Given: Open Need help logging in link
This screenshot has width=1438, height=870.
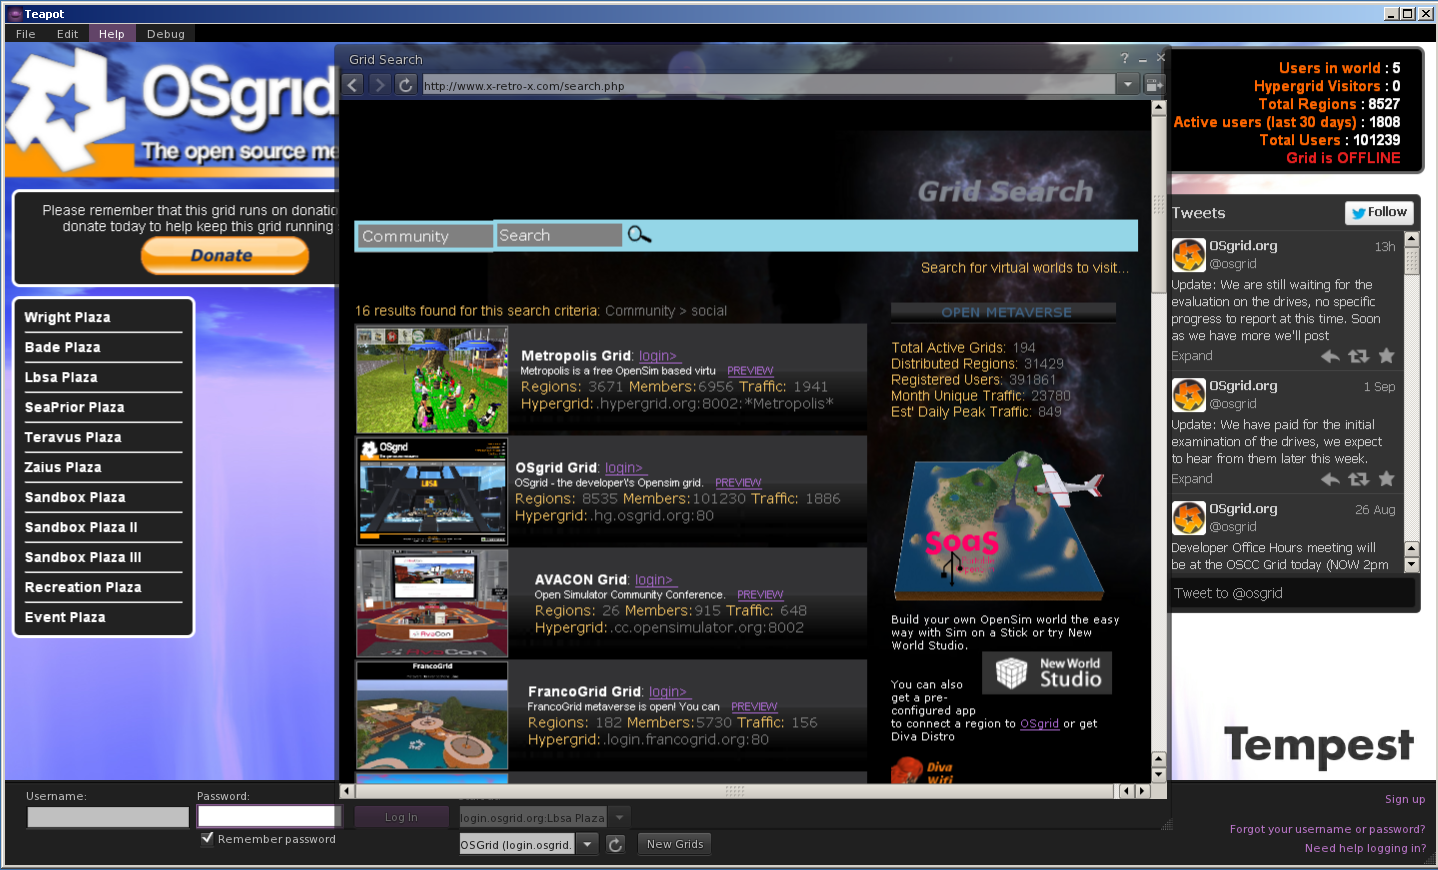Looking at the screenshot, I should click(1366, 848).
